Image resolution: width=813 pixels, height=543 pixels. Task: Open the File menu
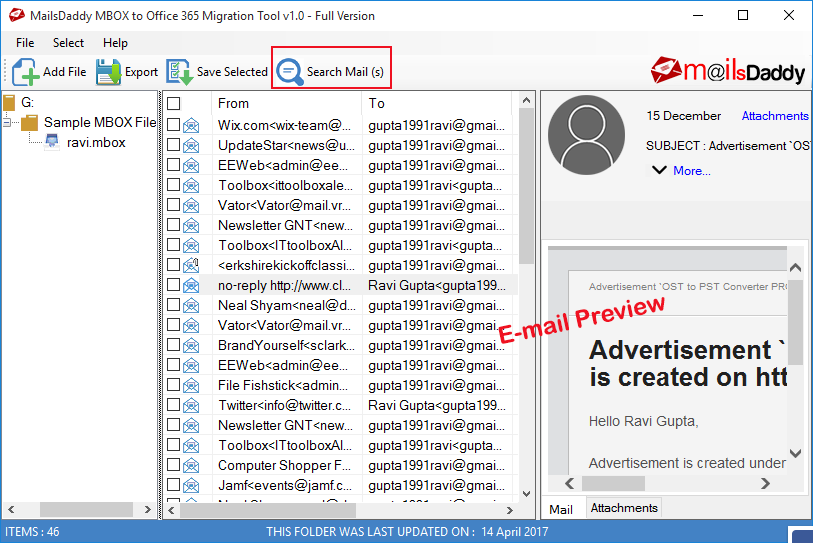pyautogui.click(x=25, y=43)
